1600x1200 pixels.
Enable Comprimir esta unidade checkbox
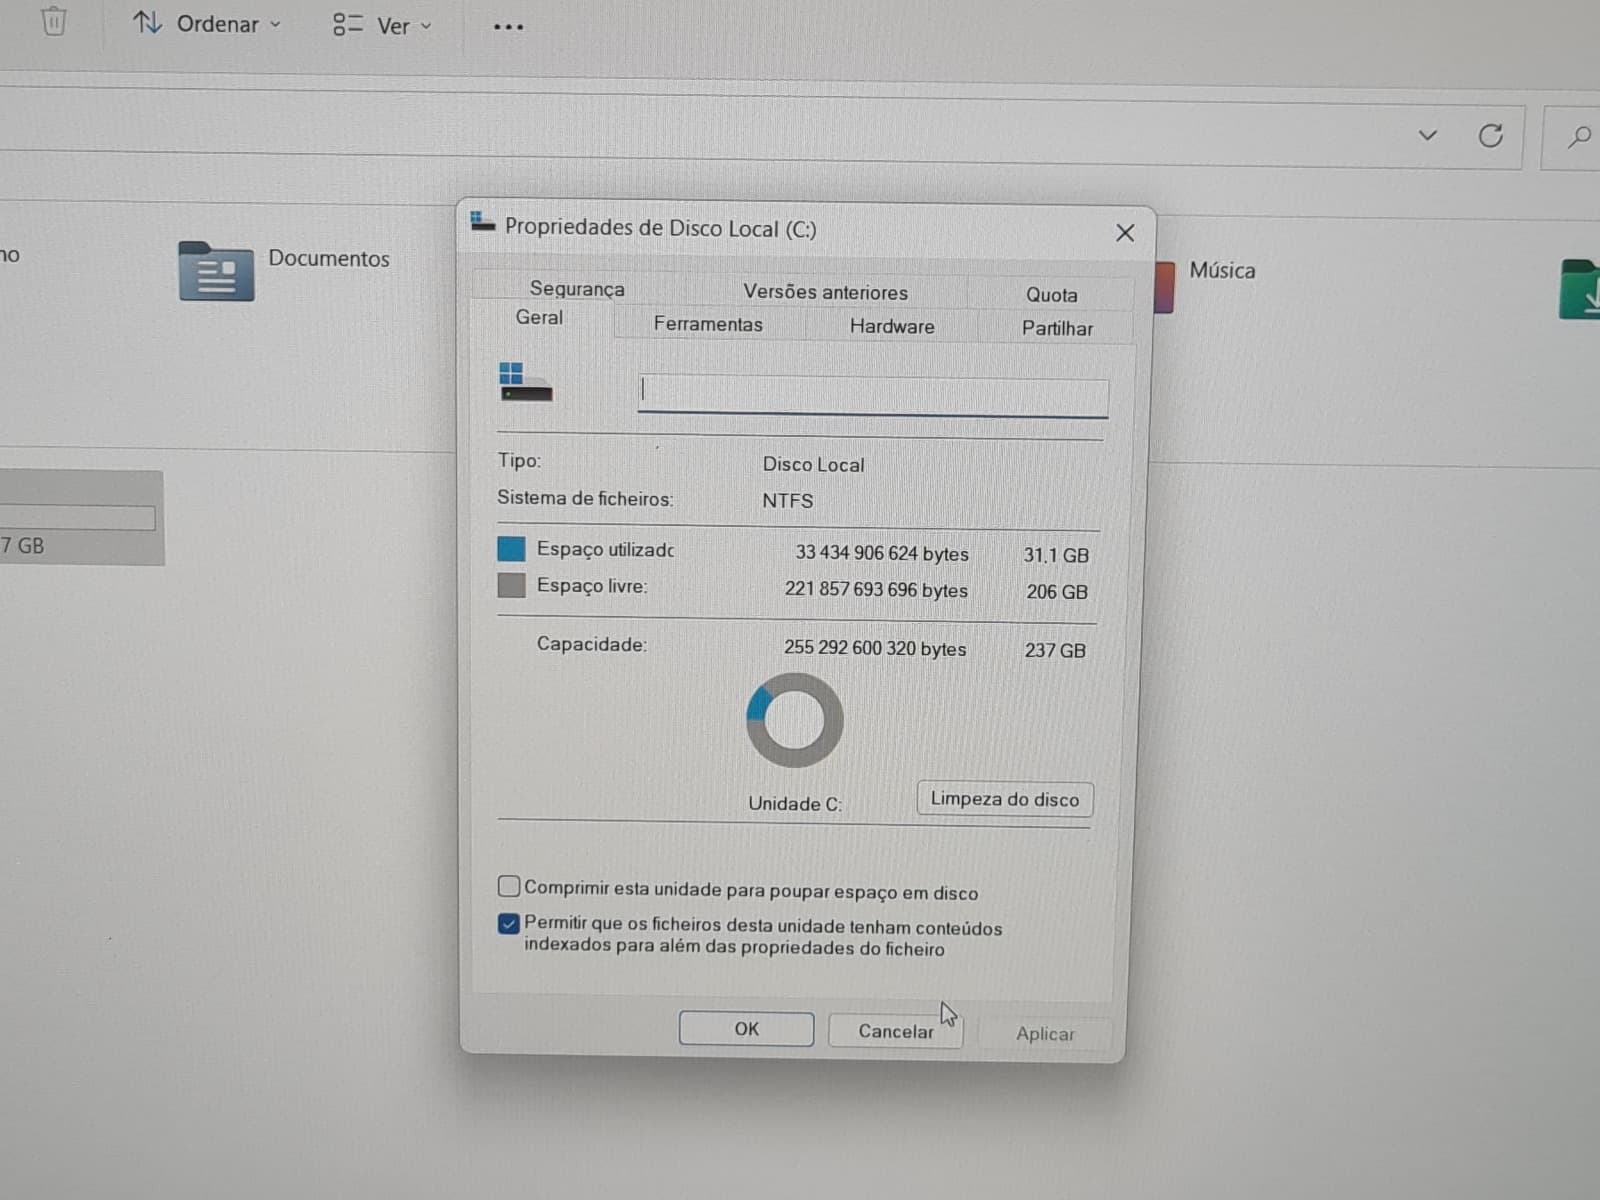coord(509,887)
